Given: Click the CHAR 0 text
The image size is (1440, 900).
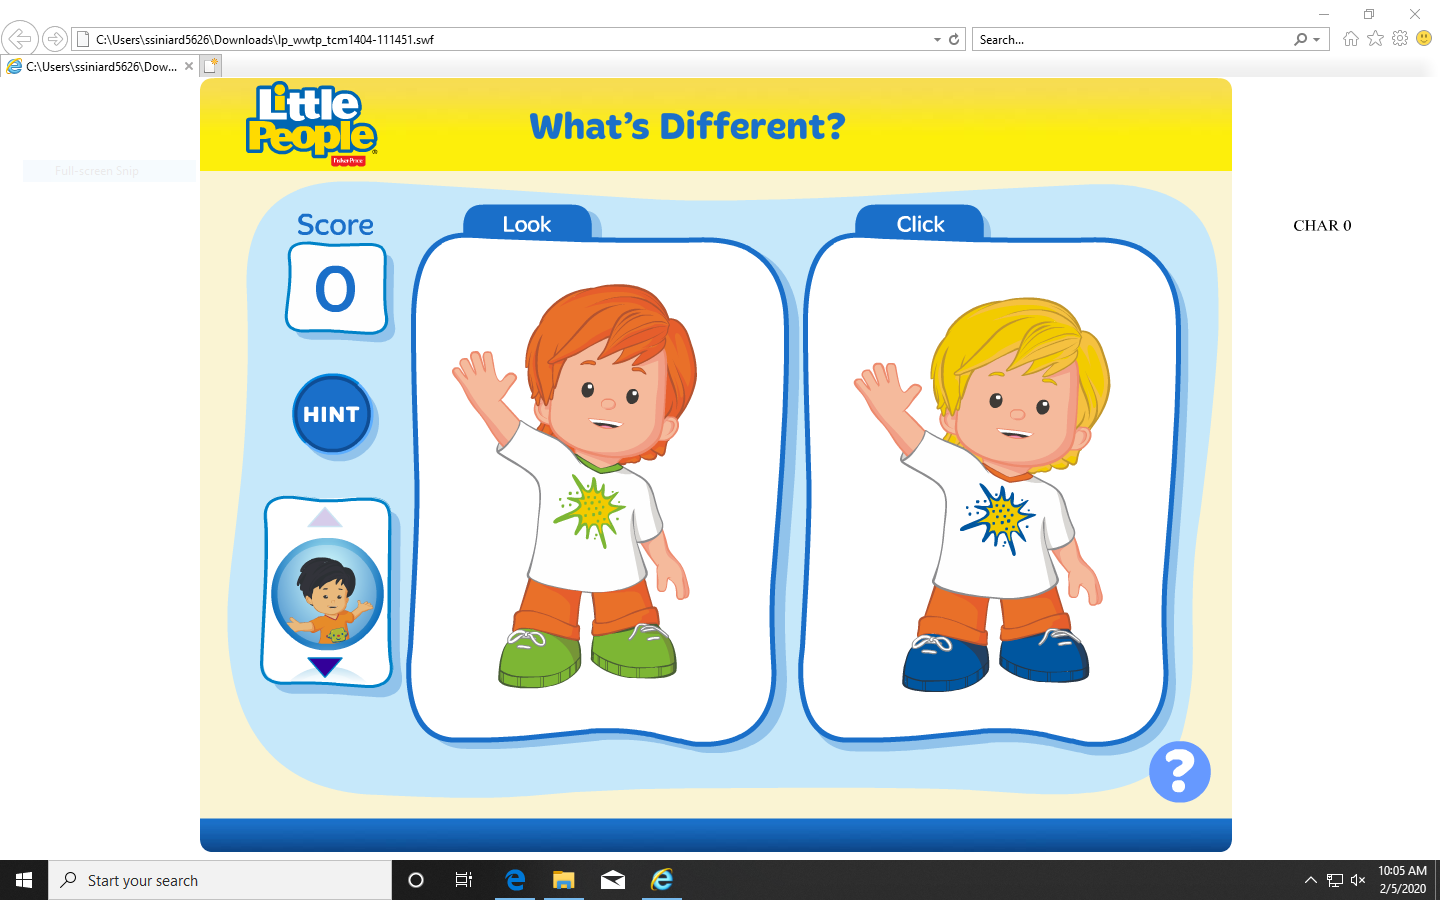Looking at the screenshot, I should pos(1322,226).
